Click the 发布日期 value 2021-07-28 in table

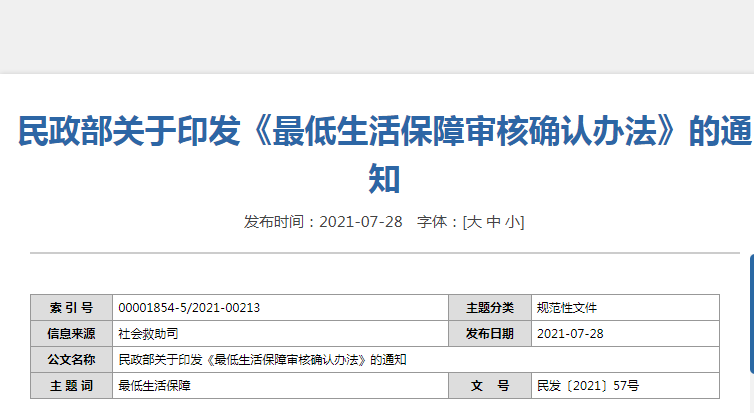coord(570,334)
